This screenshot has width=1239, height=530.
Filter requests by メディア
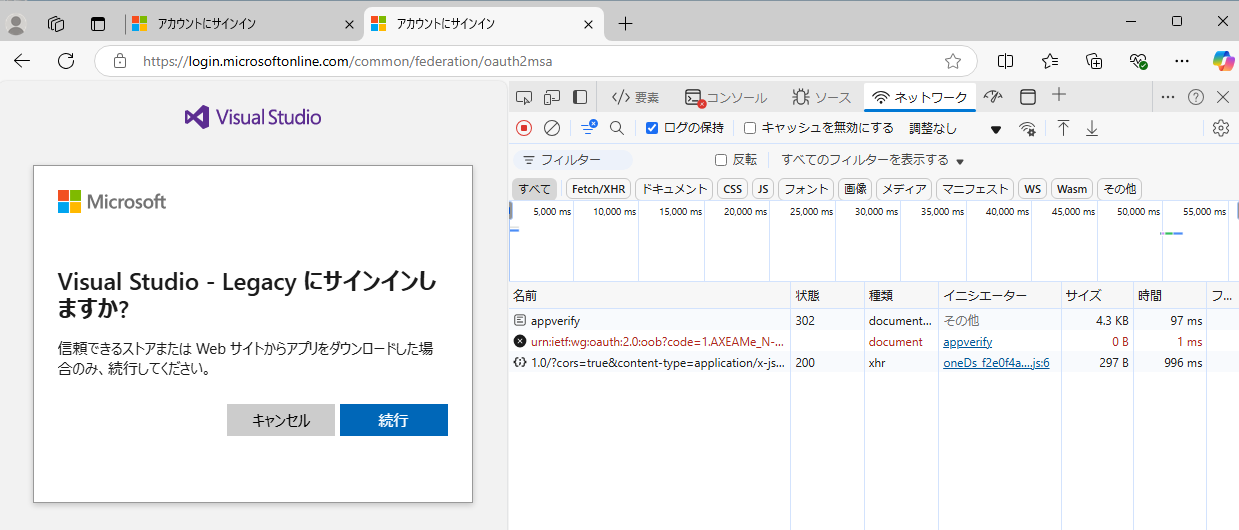(x=904, y=189)
